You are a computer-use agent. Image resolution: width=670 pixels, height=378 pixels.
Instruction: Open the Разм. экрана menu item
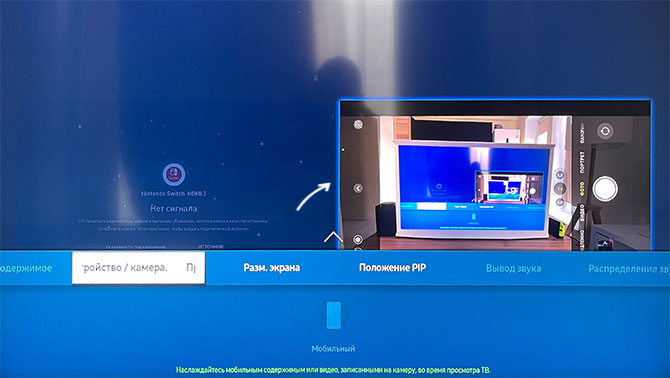pyautogui.click(x=272, y=268)
